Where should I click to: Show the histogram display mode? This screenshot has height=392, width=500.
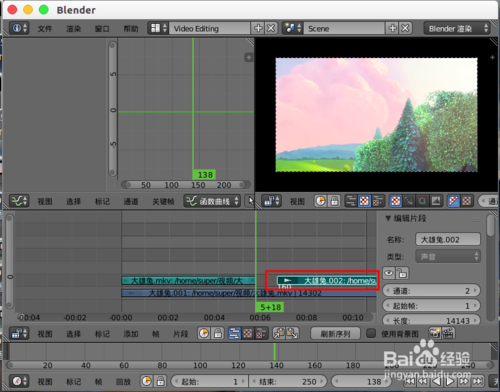(436, 201)
